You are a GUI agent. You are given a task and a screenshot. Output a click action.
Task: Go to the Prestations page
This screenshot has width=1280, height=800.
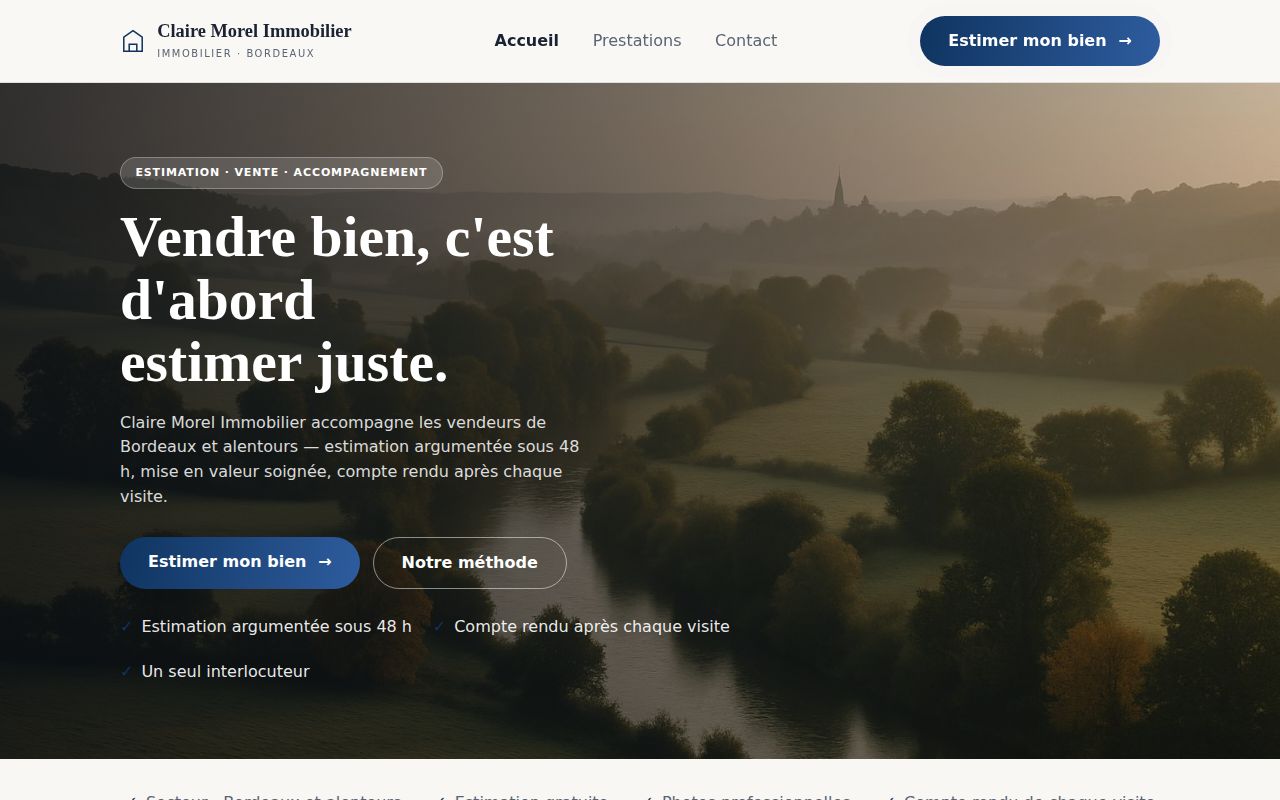click(x=637, y=41)
